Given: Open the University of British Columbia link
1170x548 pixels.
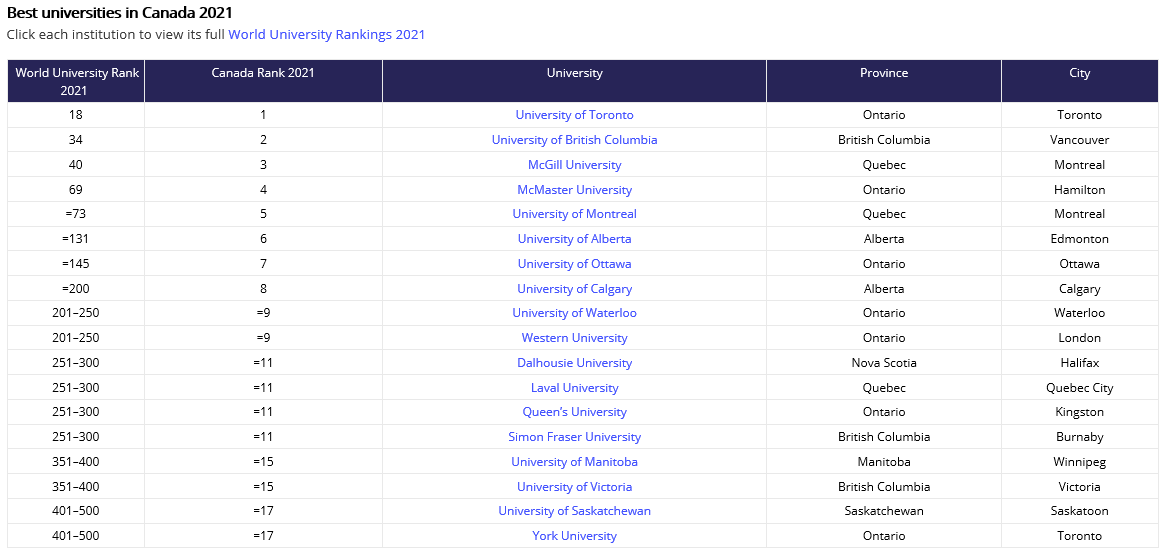Looking at the screenshot, I should pyautogui.click(x=575, y=140).
